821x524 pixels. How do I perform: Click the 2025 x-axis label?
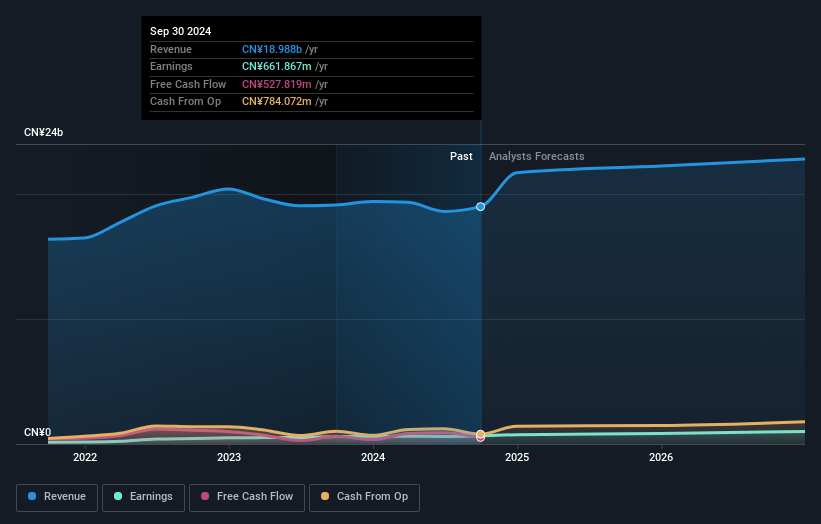tap(517, 457)
